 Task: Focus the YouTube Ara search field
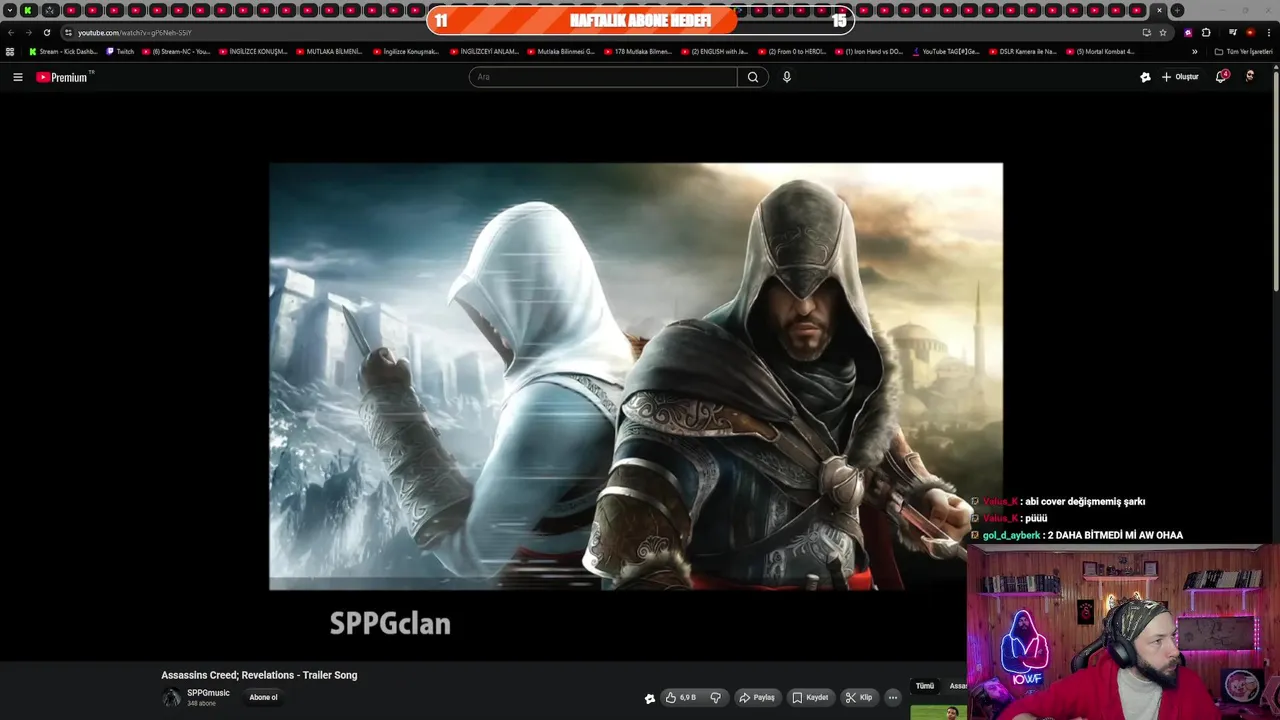click(603, 77)
